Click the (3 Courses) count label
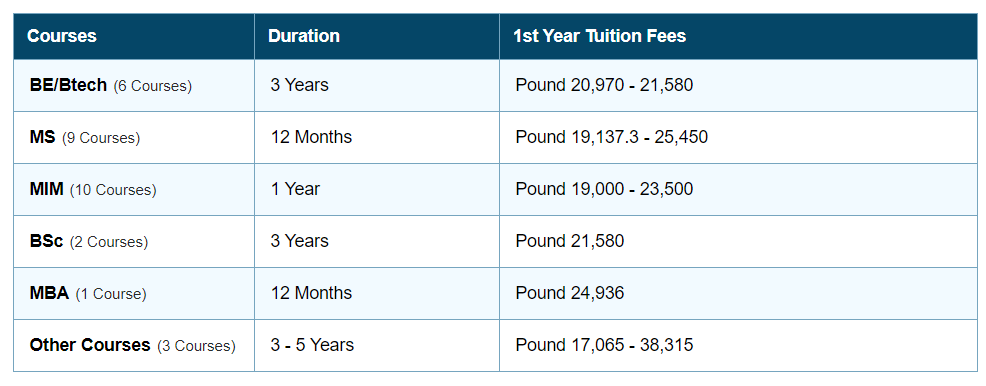 [196, 346]
